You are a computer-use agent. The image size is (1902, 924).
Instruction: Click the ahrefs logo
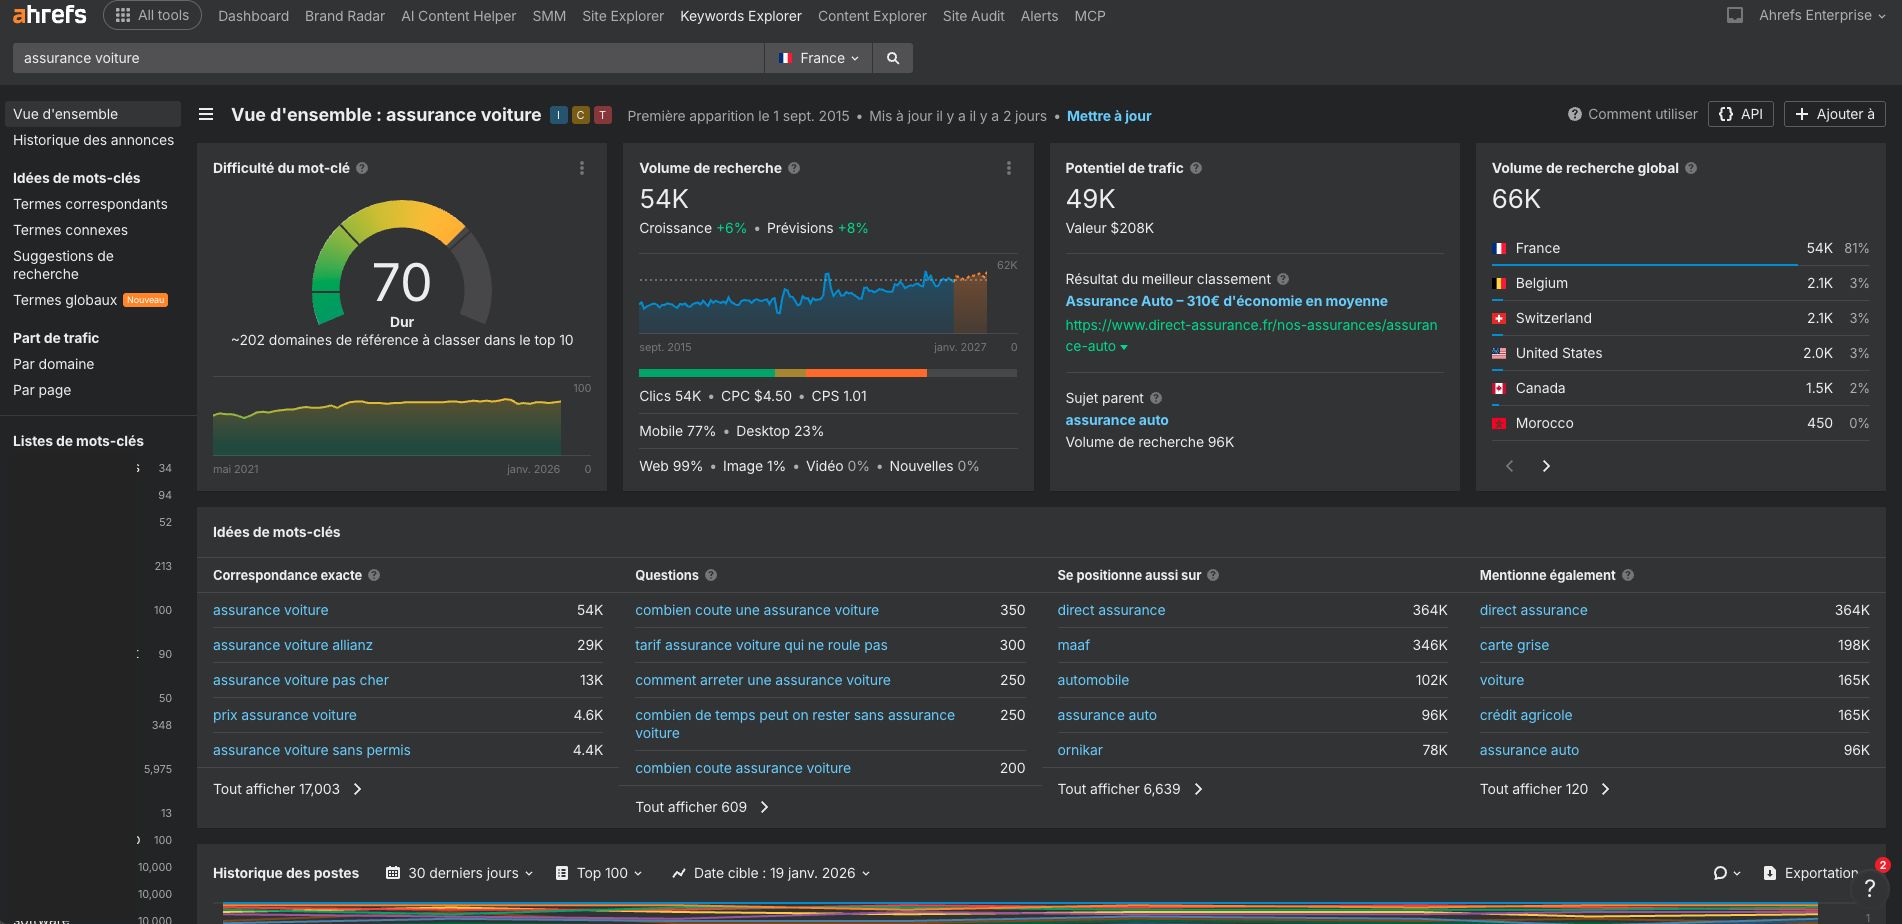click(48, 15)
